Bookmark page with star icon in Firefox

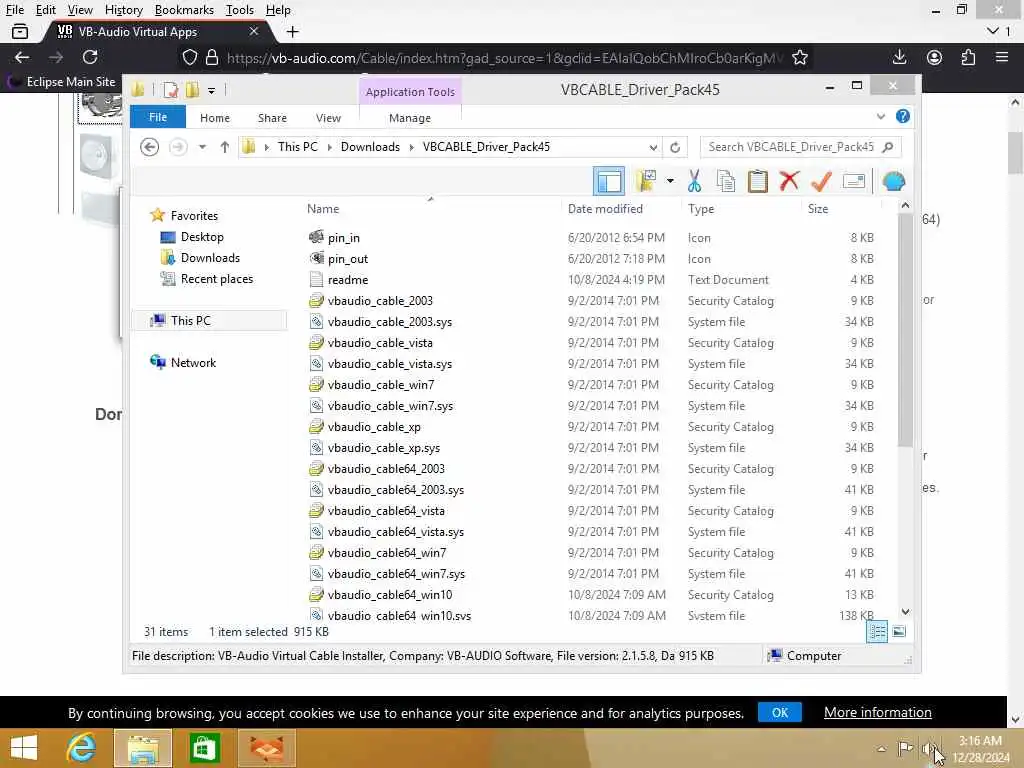click(x=799, y=57)
